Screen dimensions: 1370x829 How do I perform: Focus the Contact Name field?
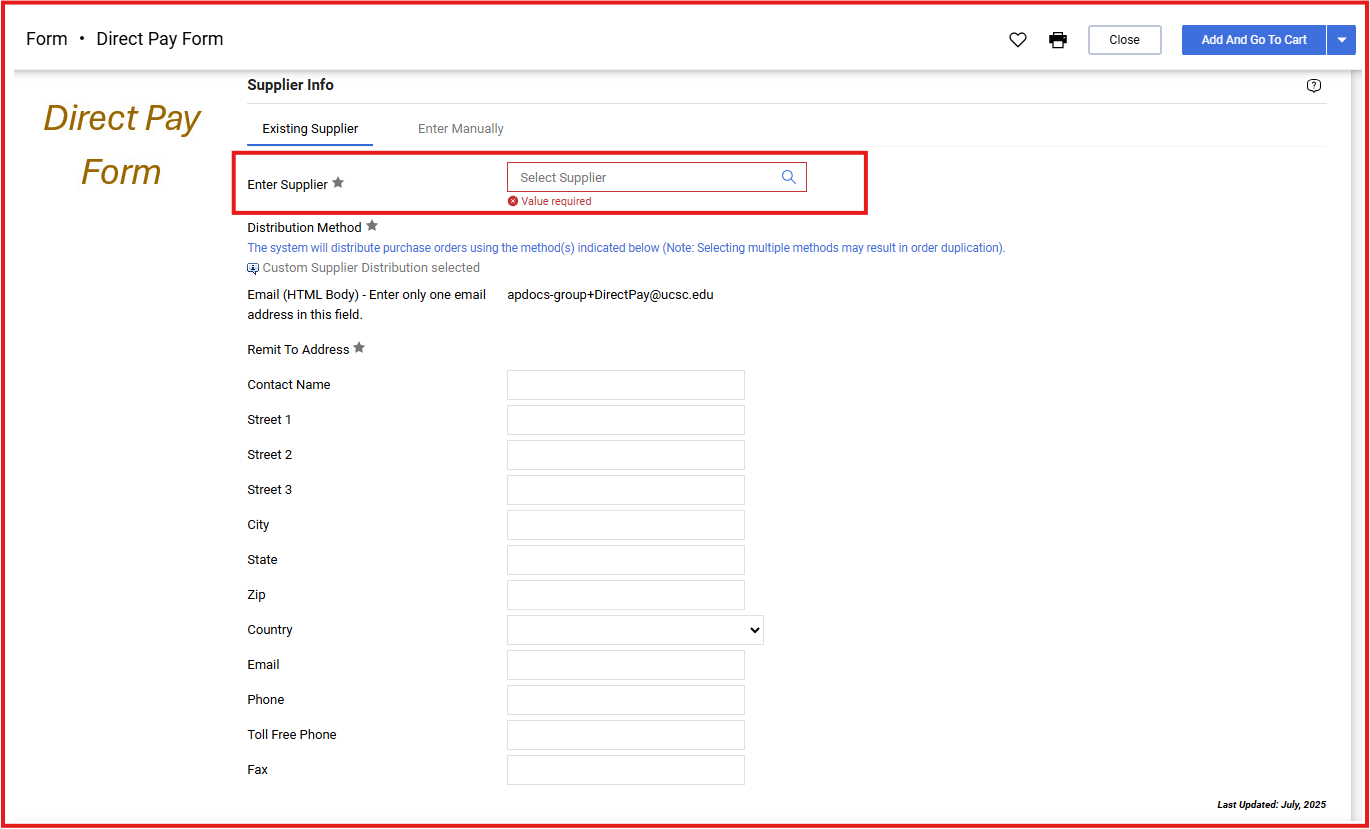(625, 385)
